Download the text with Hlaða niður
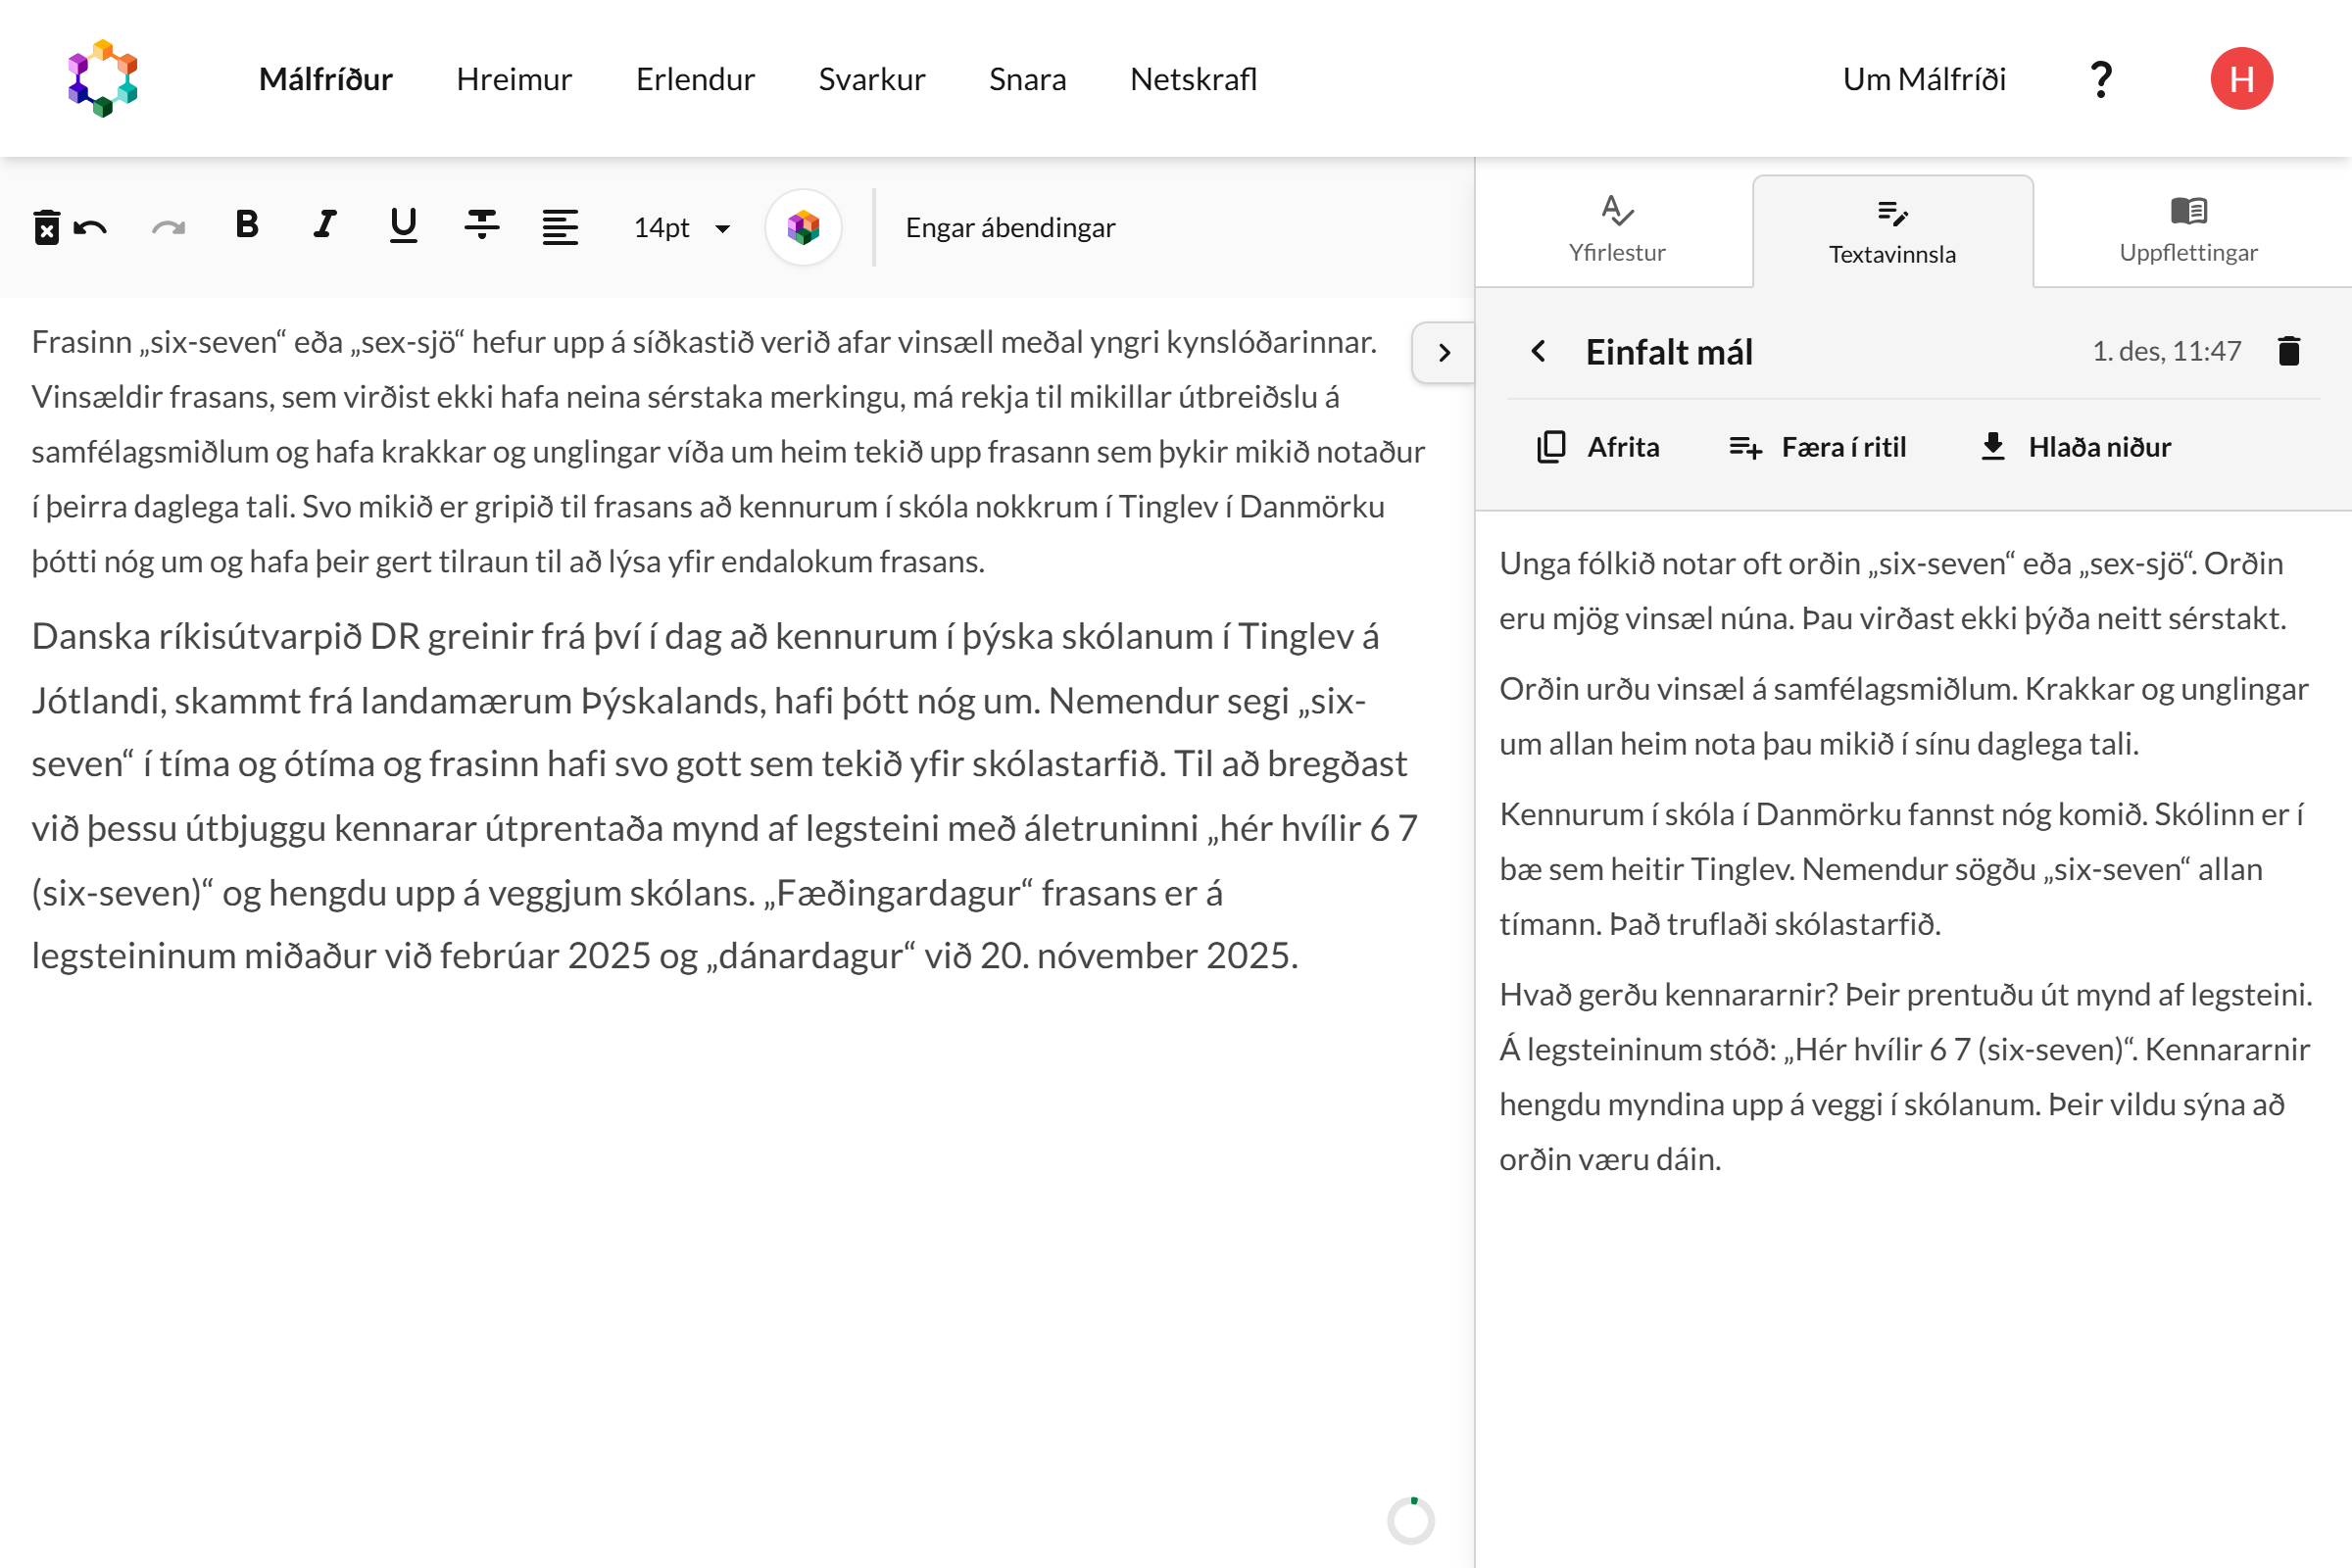This screenshot has width=2352, height=1568. [2076, 447]
